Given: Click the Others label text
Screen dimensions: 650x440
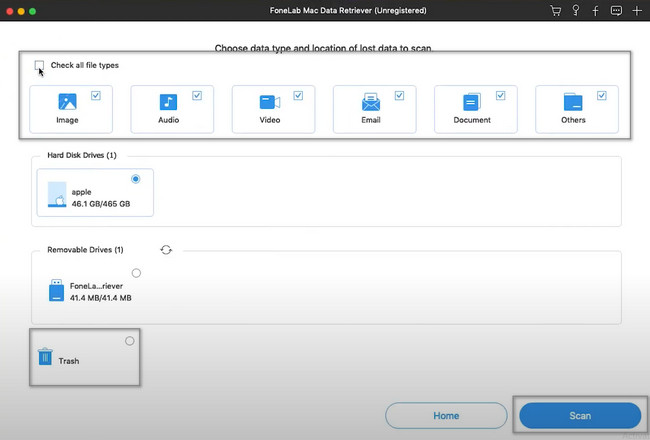Looking at the screenshot, I should [x=573, y=120].
